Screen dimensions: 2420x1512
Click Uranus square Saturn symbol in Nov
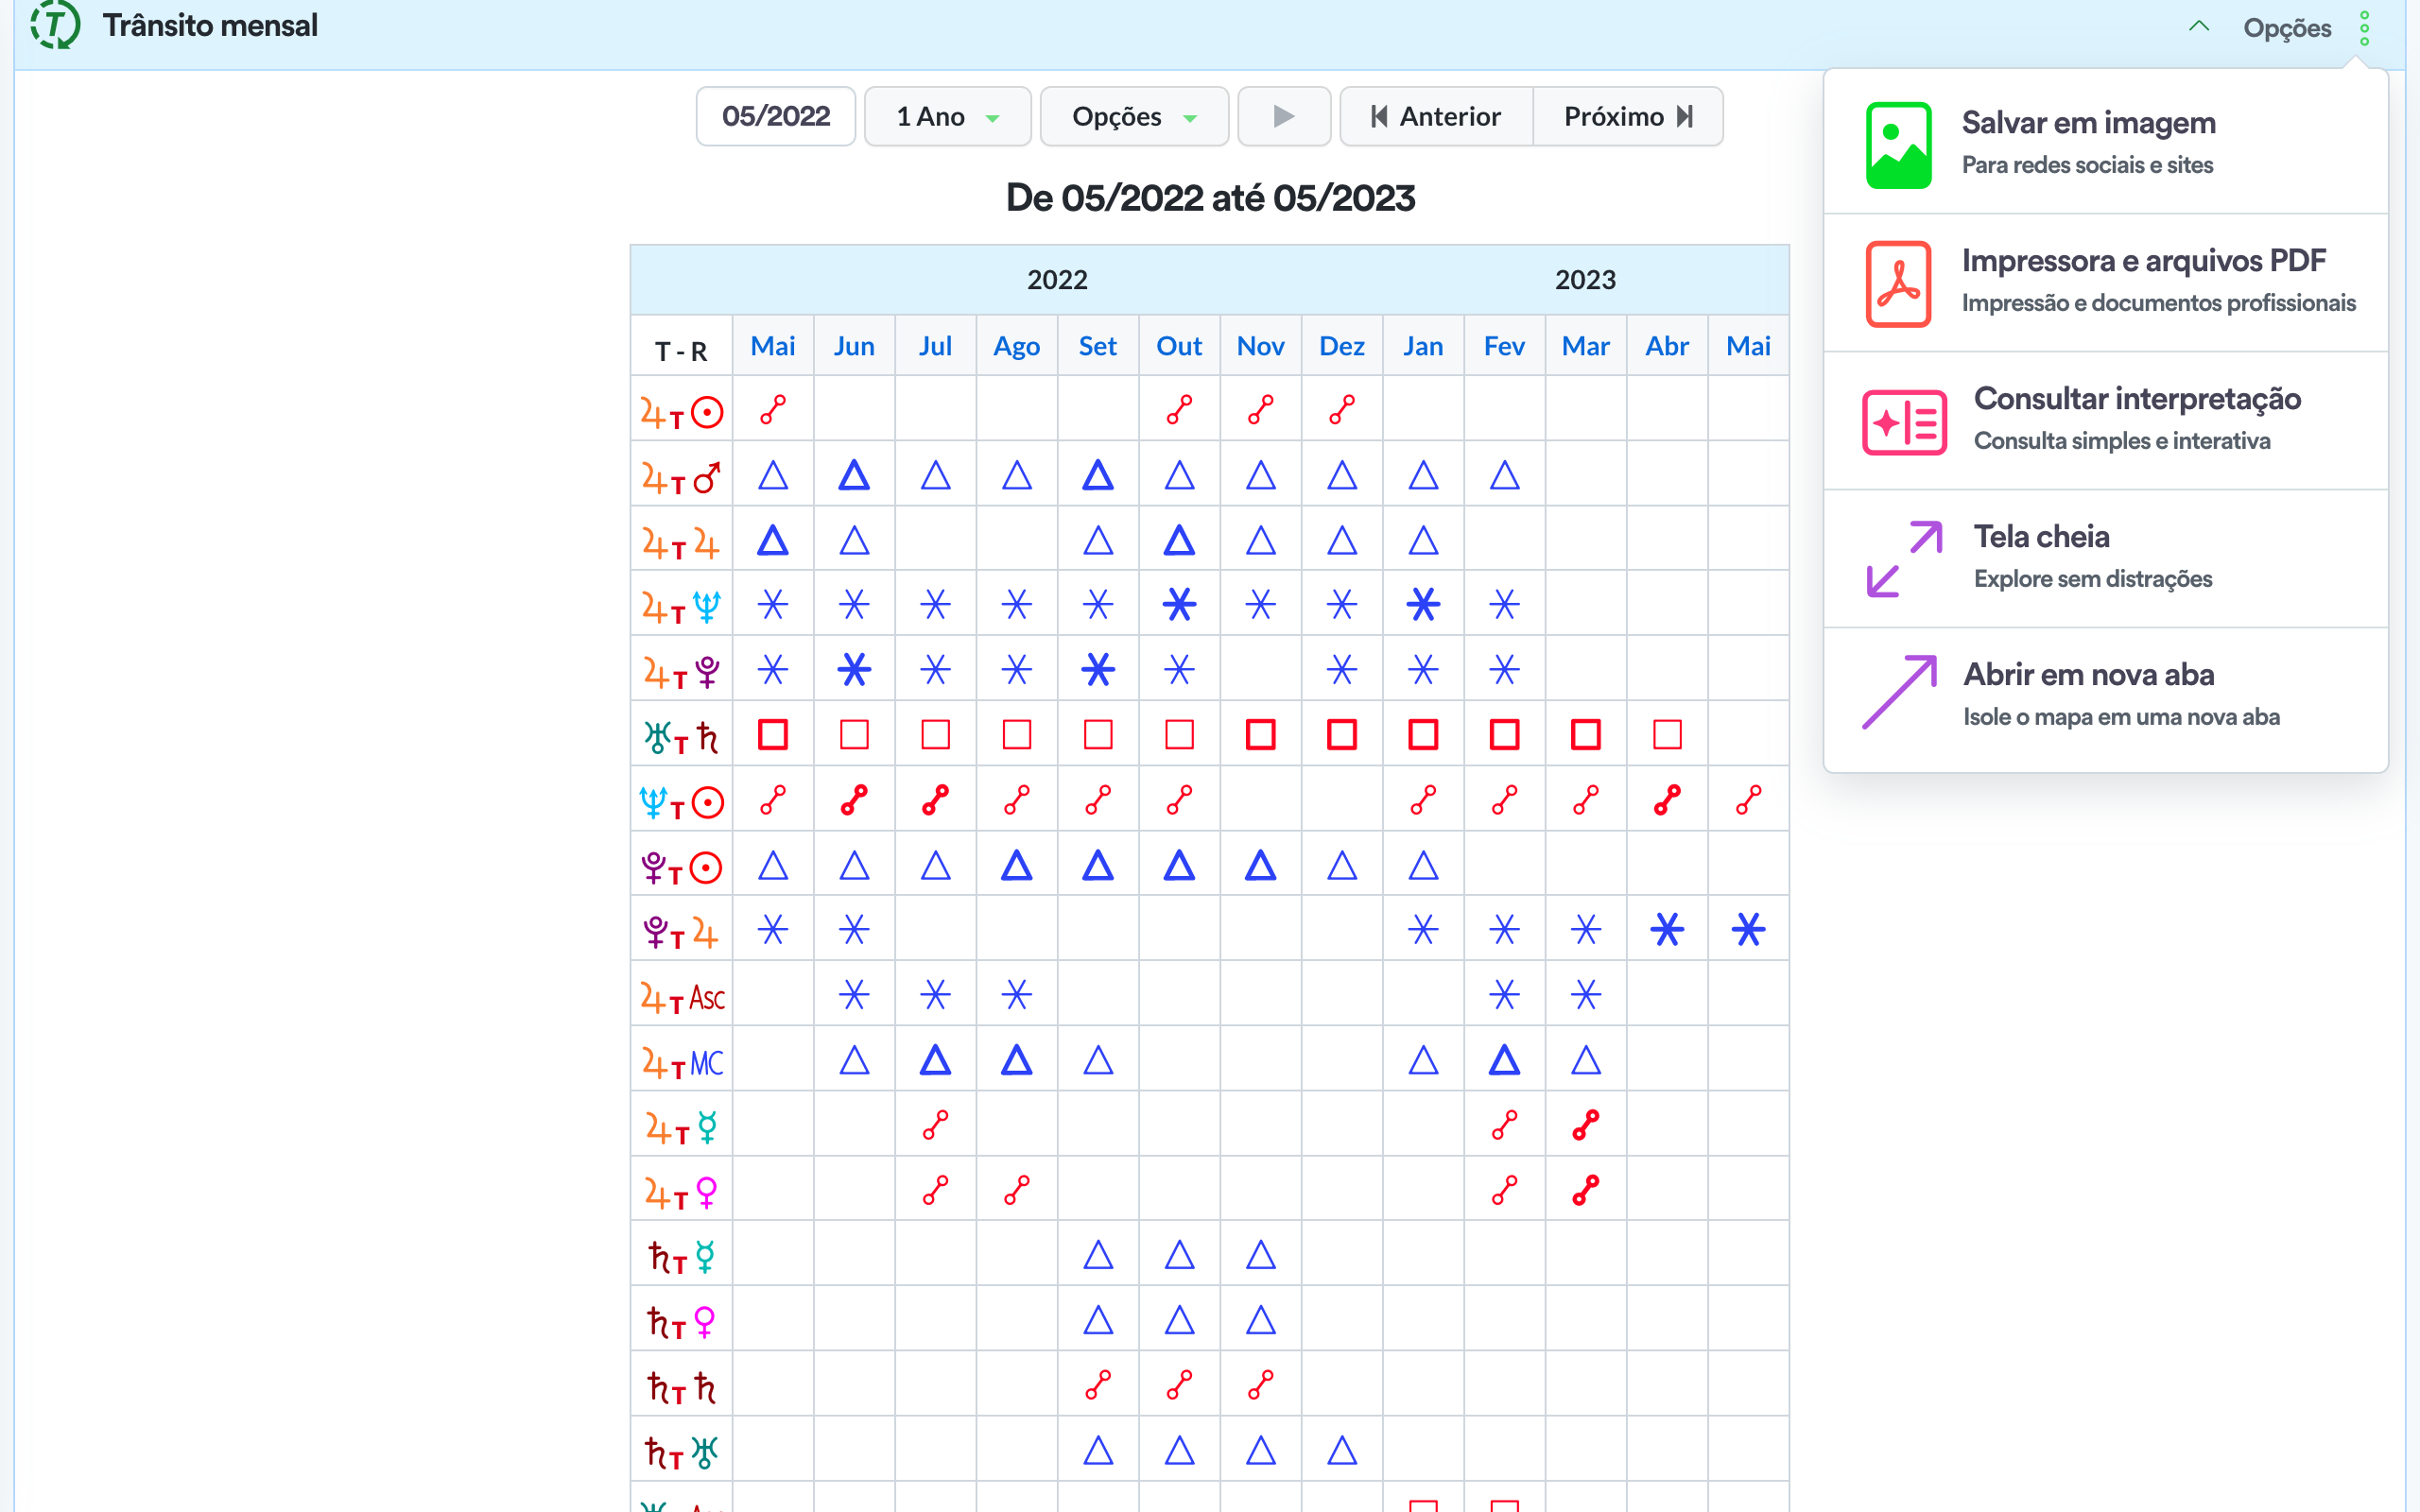(x=1260, y=735)
